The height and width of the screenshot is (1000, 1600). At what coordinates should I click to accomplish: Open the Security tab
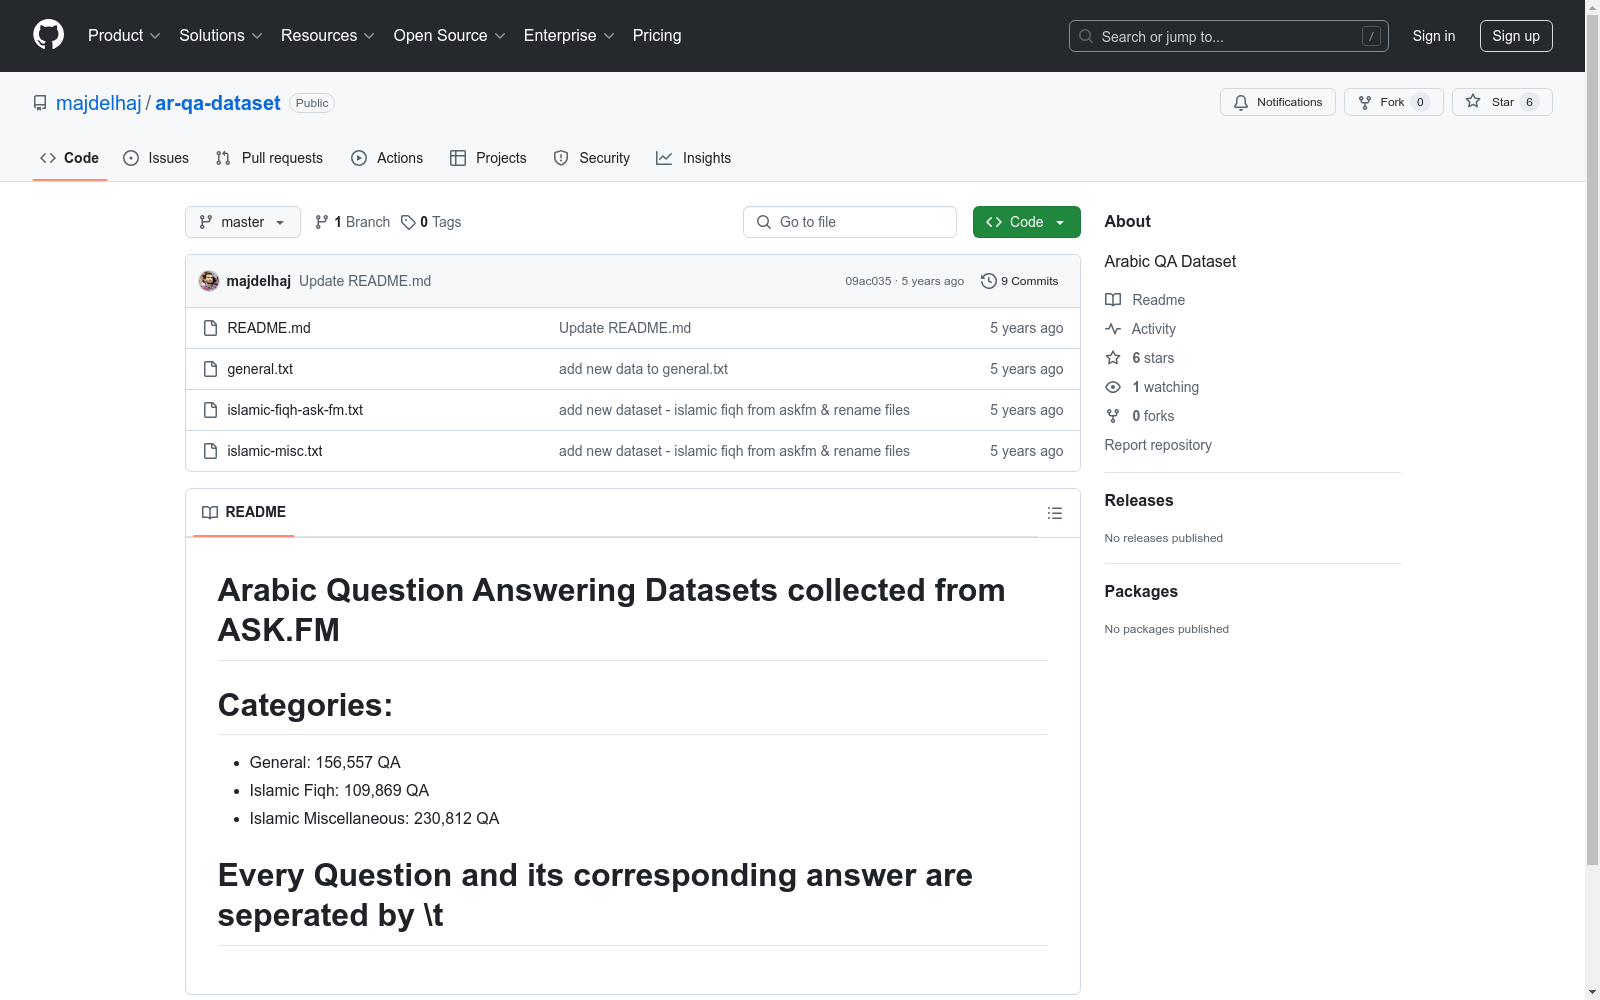pos(592,158)
